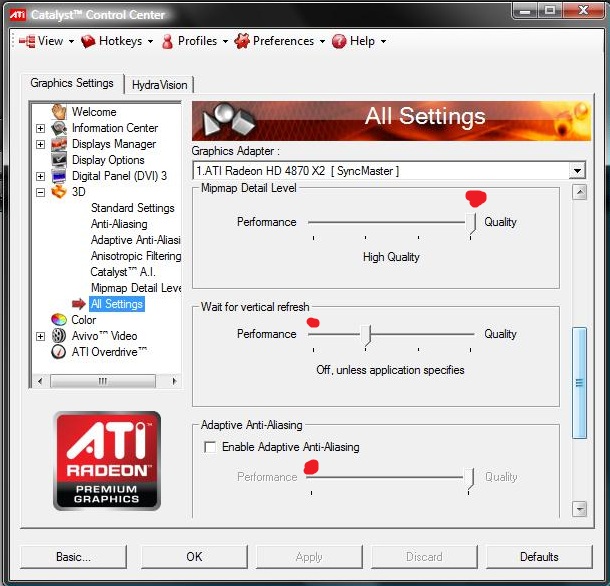The width and height of the screenshot is (610, 586).
Task: Click the Basic... button
Action: pyautogui.click(x=74, y=557)
